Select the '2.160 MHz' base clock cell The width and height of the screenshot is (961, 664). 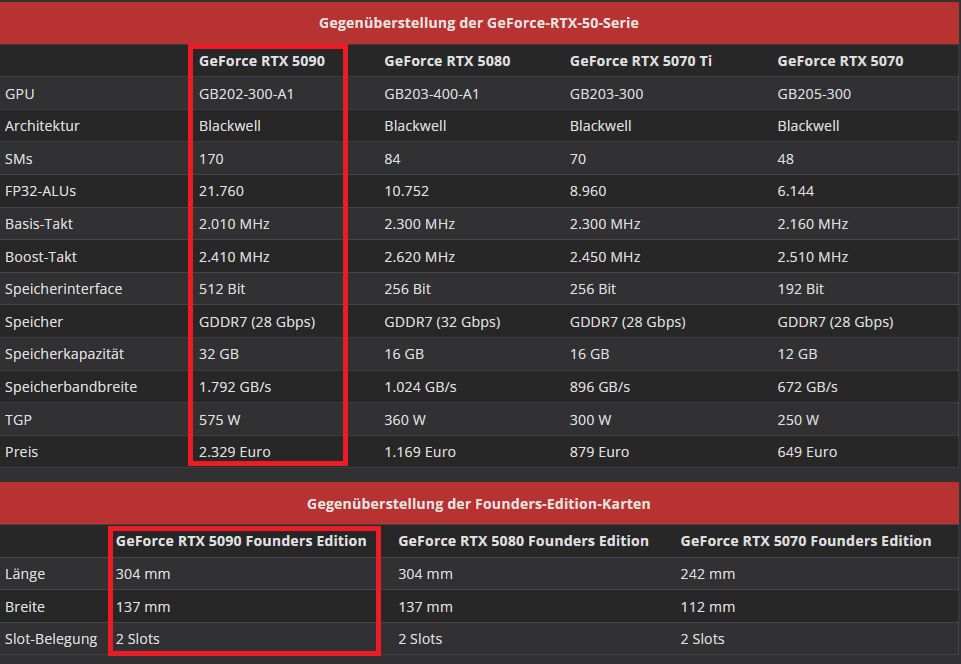[813, 224]
